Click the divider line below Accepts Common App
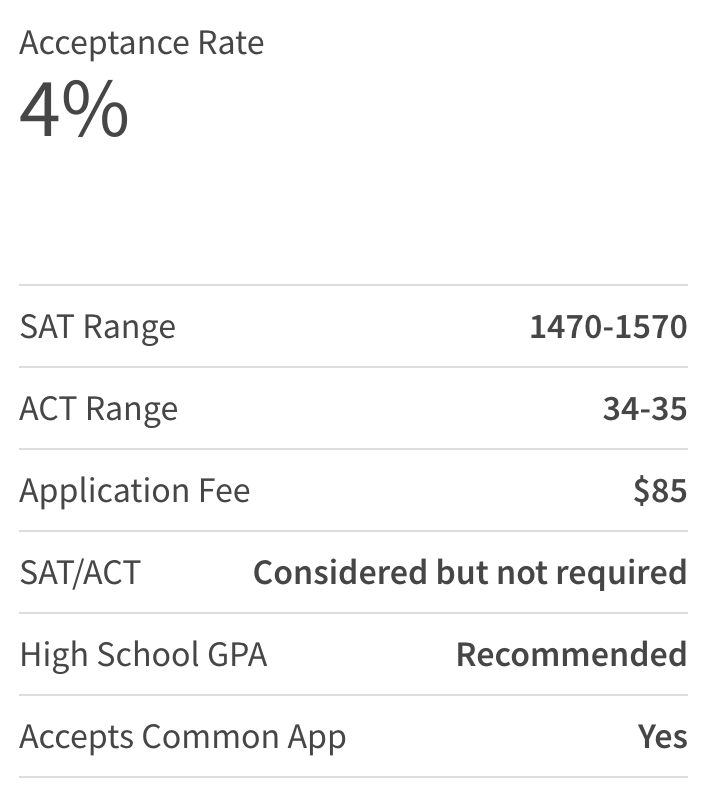The height and width of the screenshot is (802, 724). [353, 777]
